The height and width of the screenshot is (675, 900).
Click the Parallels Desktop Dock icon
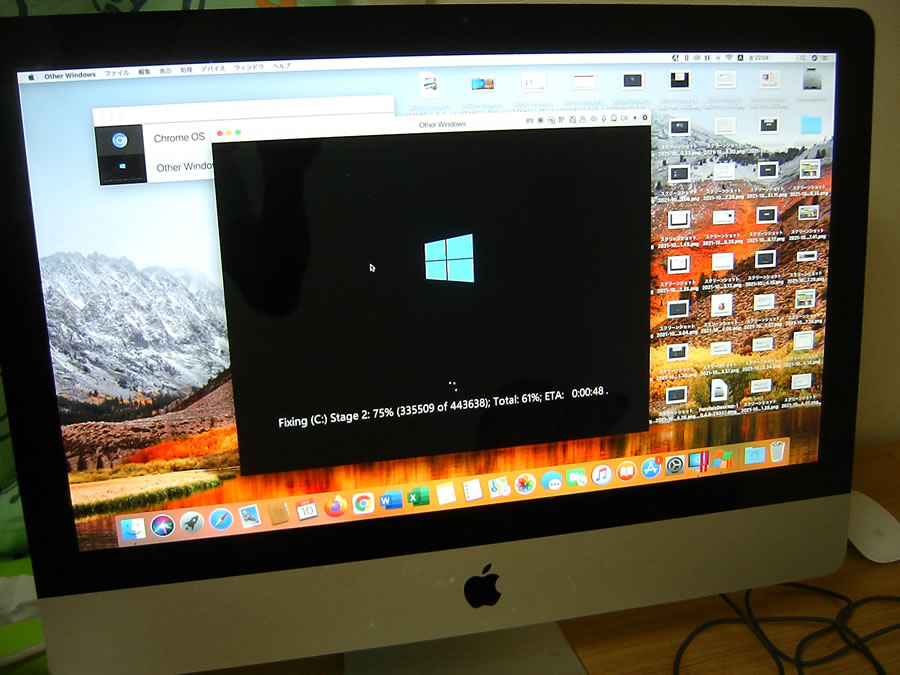pyautogui.click(x=699, y=462)
